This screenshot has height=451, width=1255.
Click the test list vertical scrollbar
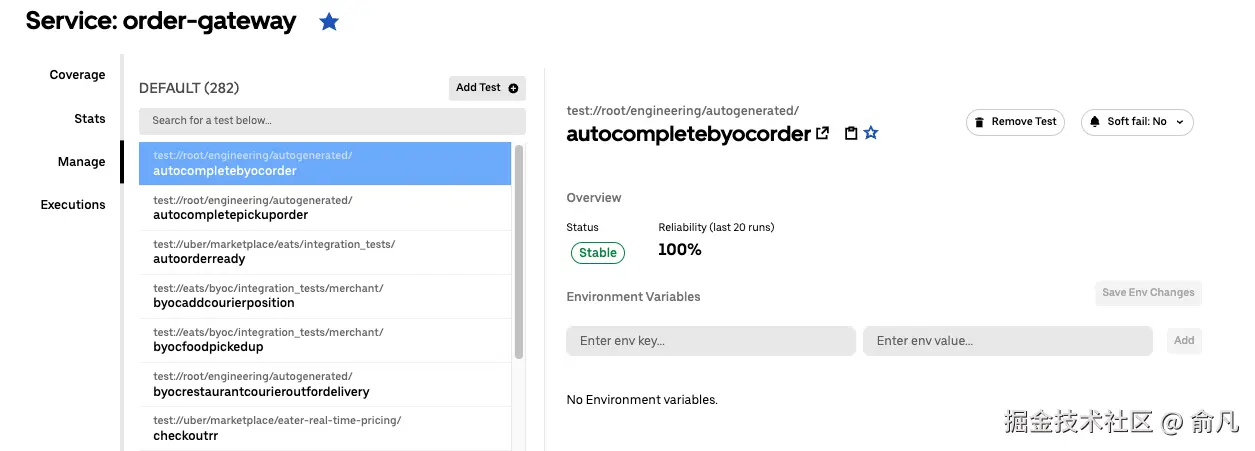point(518,252)
